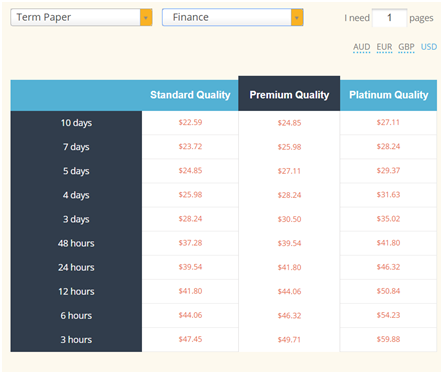This screenshot has width=443, height=374.
Task: Choose $46.32 Platinum price for 24 hours
Action: pyautogui.click(x=388, y=267)
